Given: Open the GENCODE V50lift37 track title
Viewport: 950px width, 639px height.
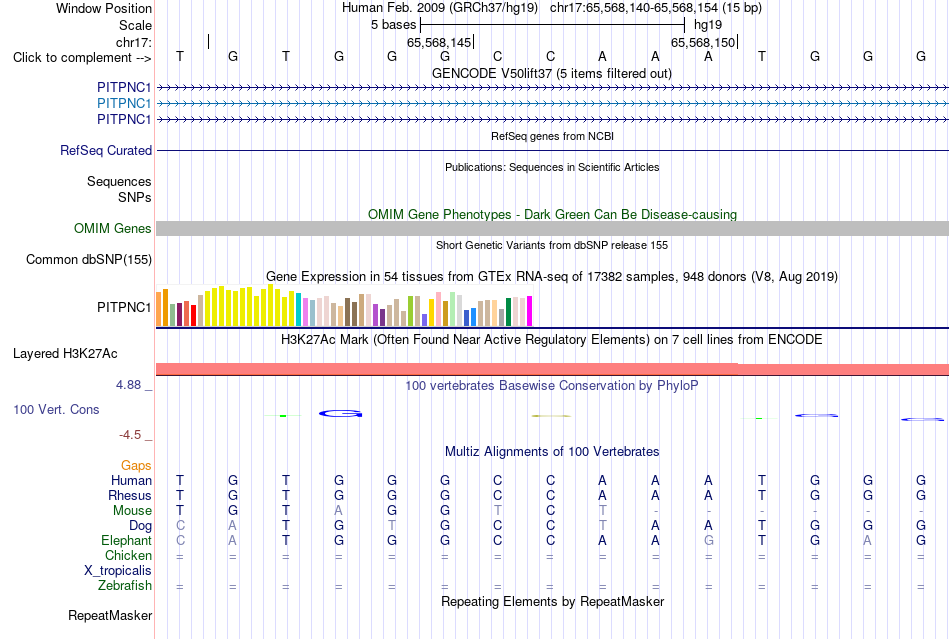Looking at the screenshot, I should [x=552, y=73].
